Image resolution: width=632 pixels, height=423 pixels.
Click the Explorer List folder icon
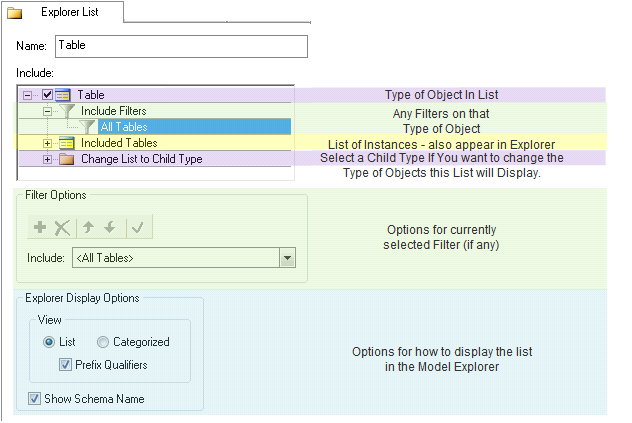pos(15,13)
